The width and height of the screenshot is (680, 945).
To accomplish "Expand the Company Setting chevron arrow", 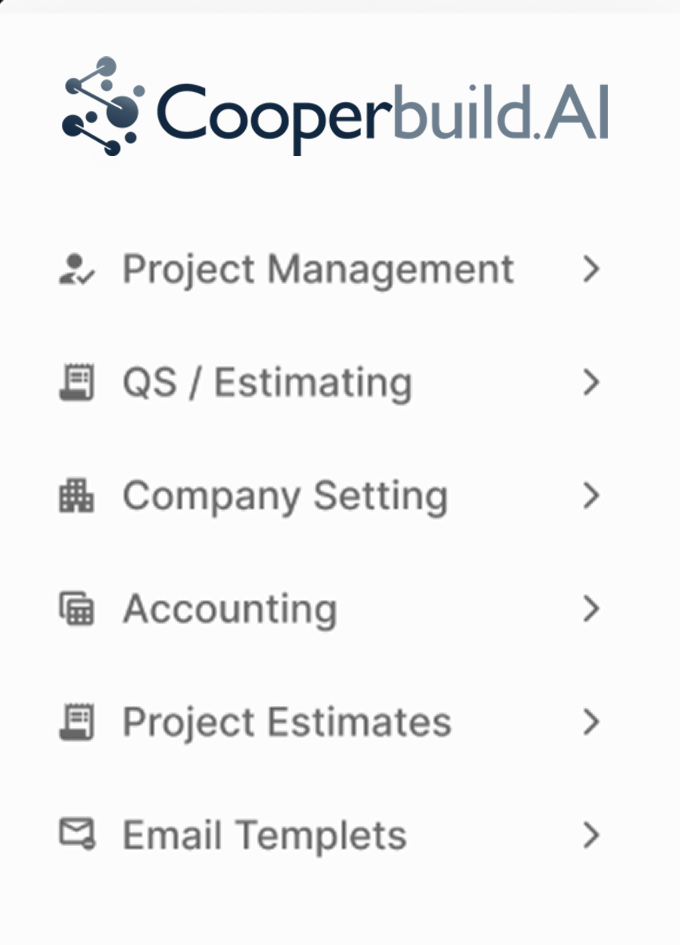I will (x=592, y=495).
